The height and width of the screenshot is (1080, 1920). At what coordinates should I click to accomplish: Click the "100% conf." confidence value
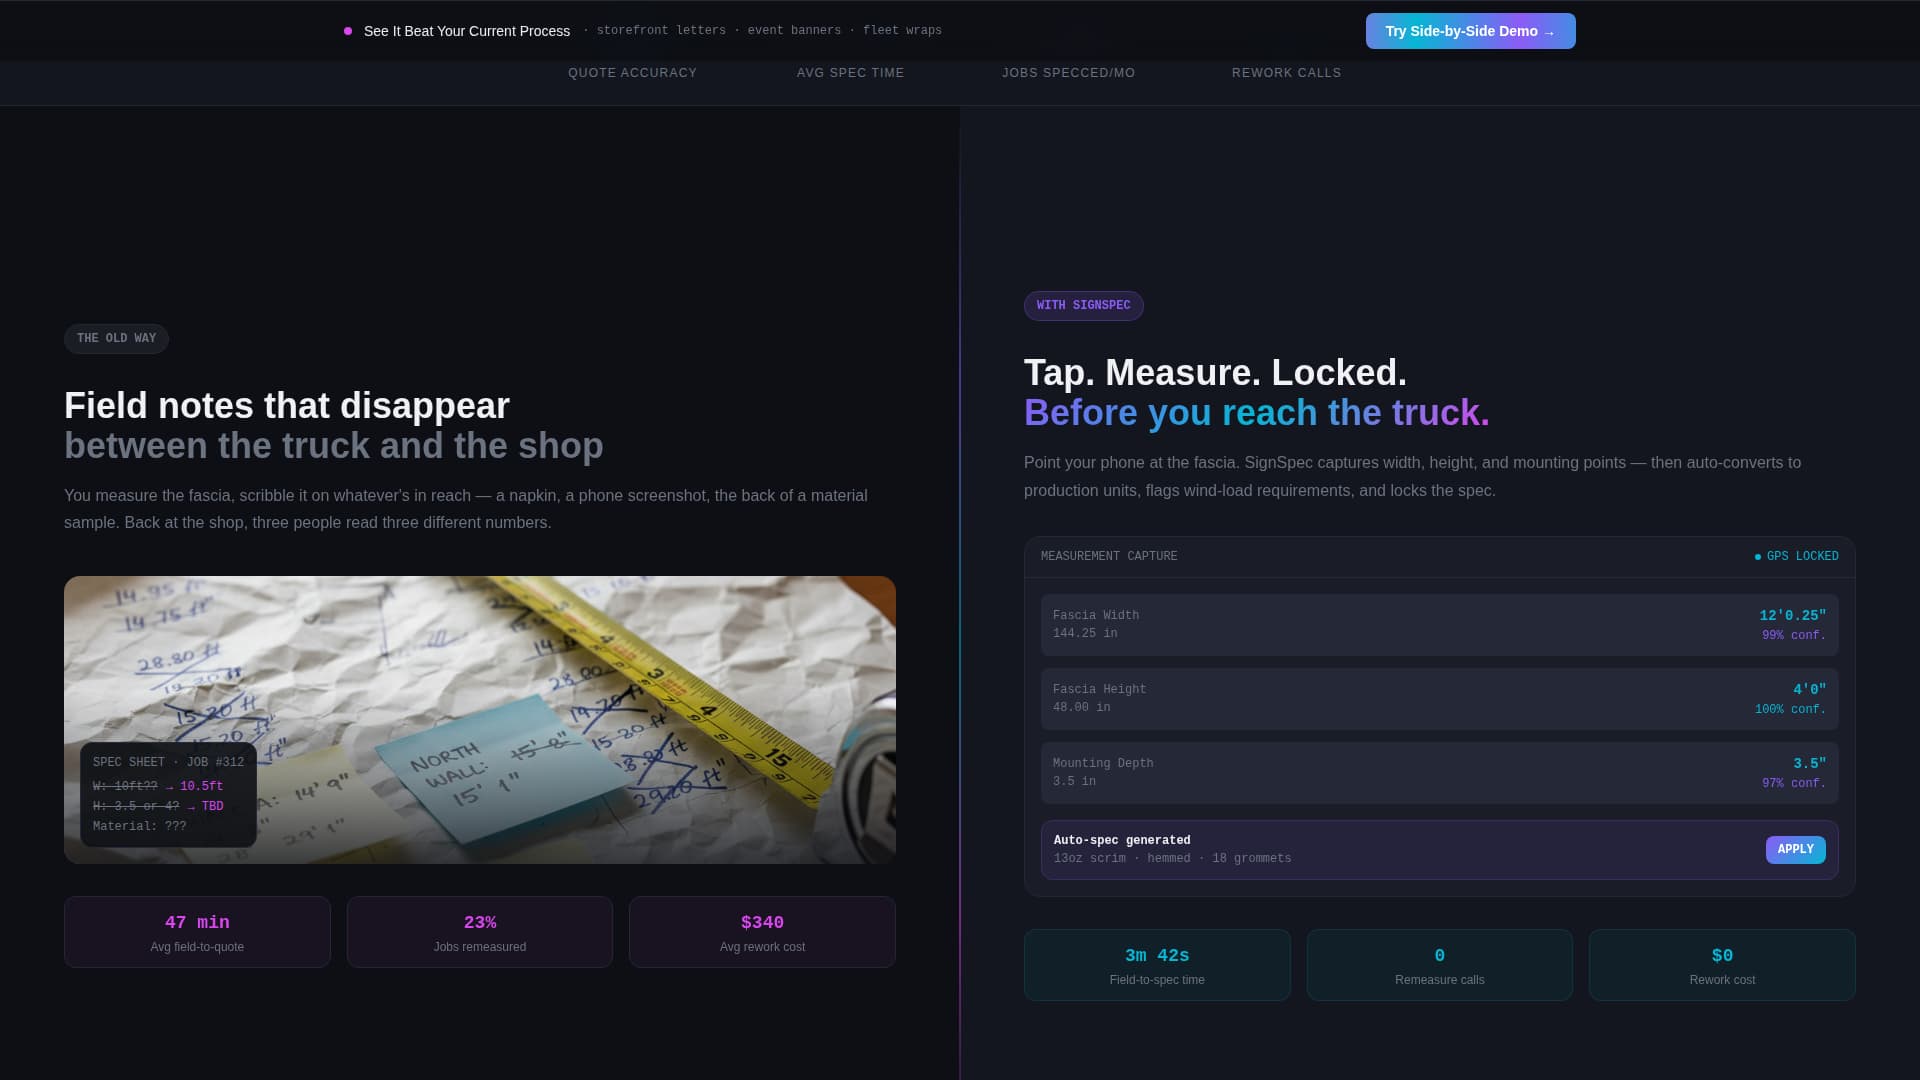click(1790, 710)
